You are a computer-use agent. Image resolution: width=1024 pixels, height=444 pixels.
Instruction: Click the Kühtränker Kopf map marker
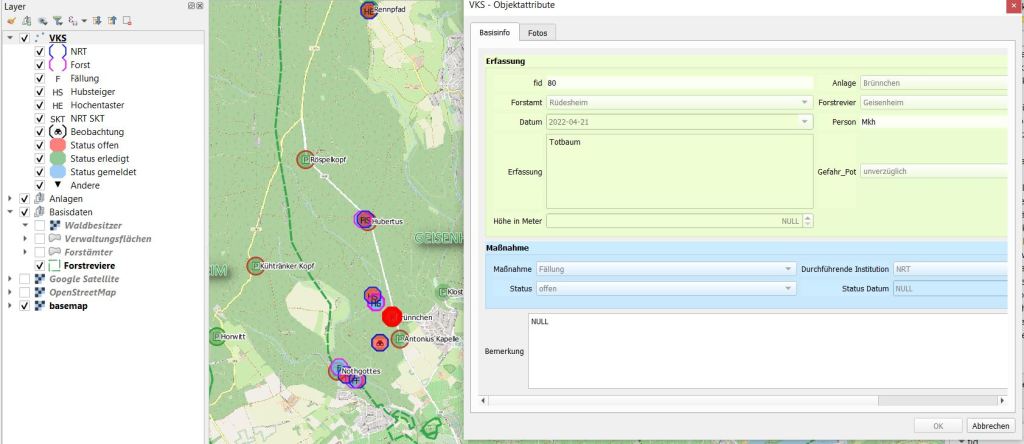(255, 266)
